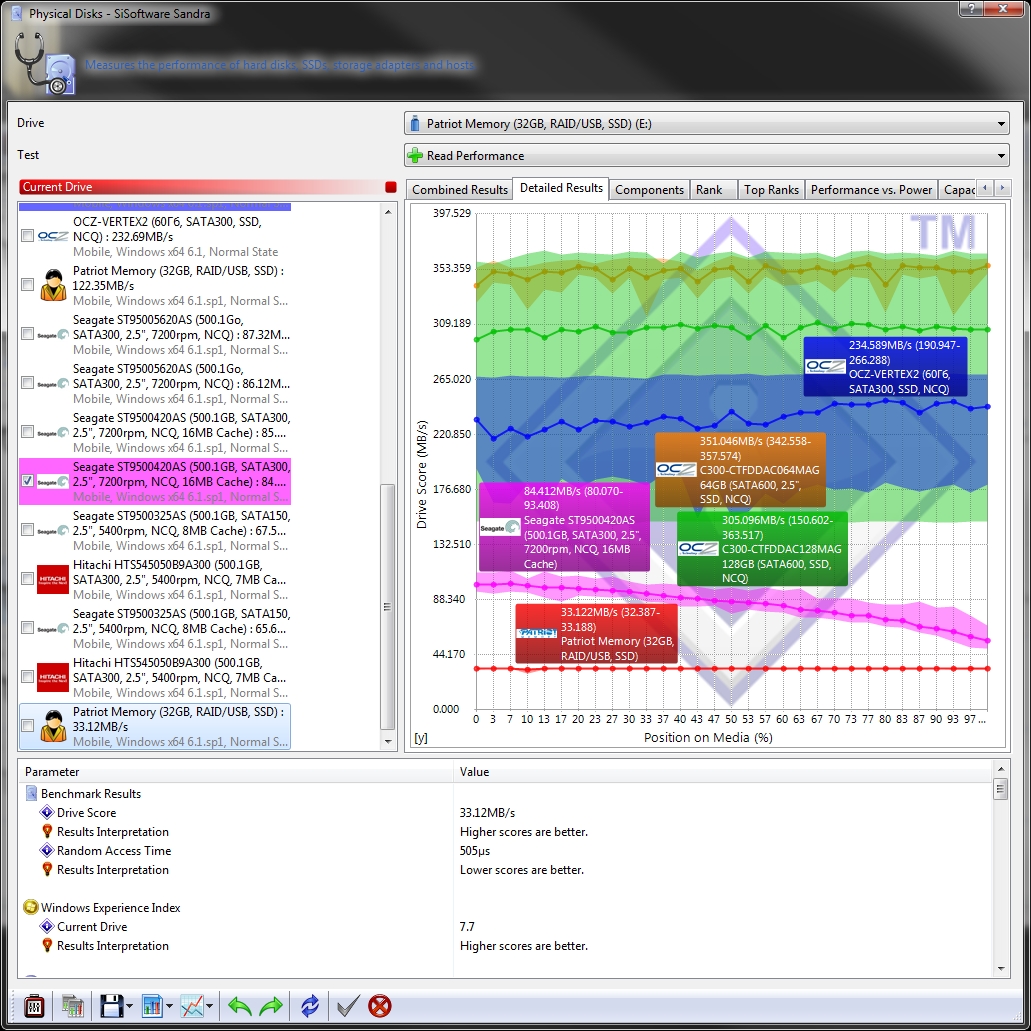Open the Test type dropdown showing Read Performance

707,156
